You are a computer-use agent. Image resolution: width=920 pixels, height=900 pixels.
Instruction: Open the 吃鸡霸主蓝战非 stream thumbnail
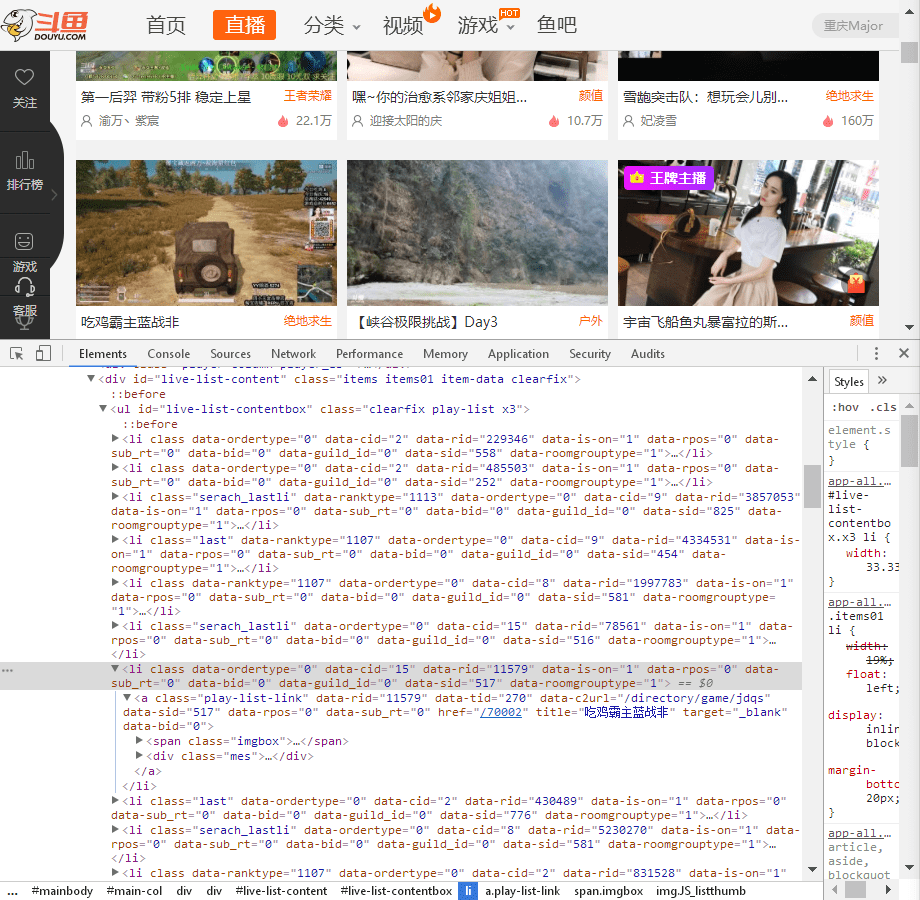pos(207,233)
